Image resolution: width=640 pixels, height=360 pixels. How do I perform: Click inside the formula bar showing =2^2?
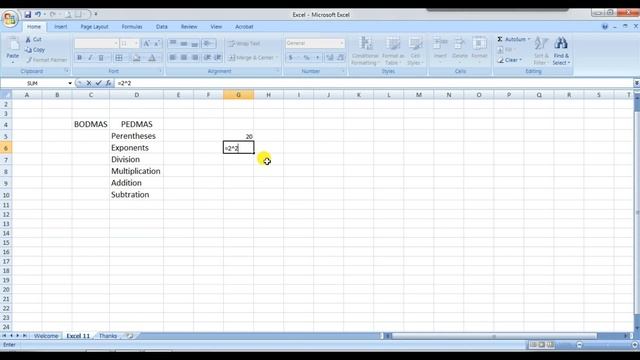[x=373, y=83]
